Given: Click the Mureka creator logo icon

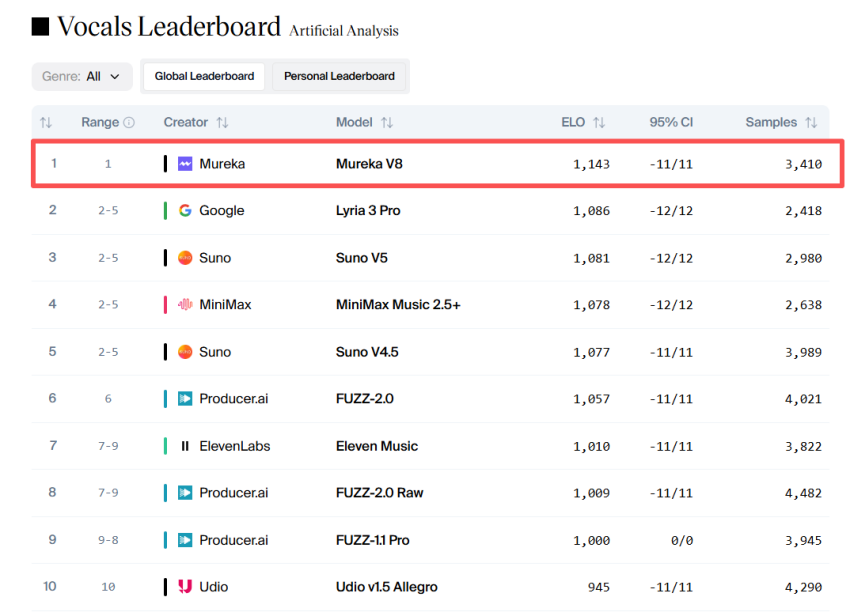Looking at the screenshot, I should coord(185,164).
